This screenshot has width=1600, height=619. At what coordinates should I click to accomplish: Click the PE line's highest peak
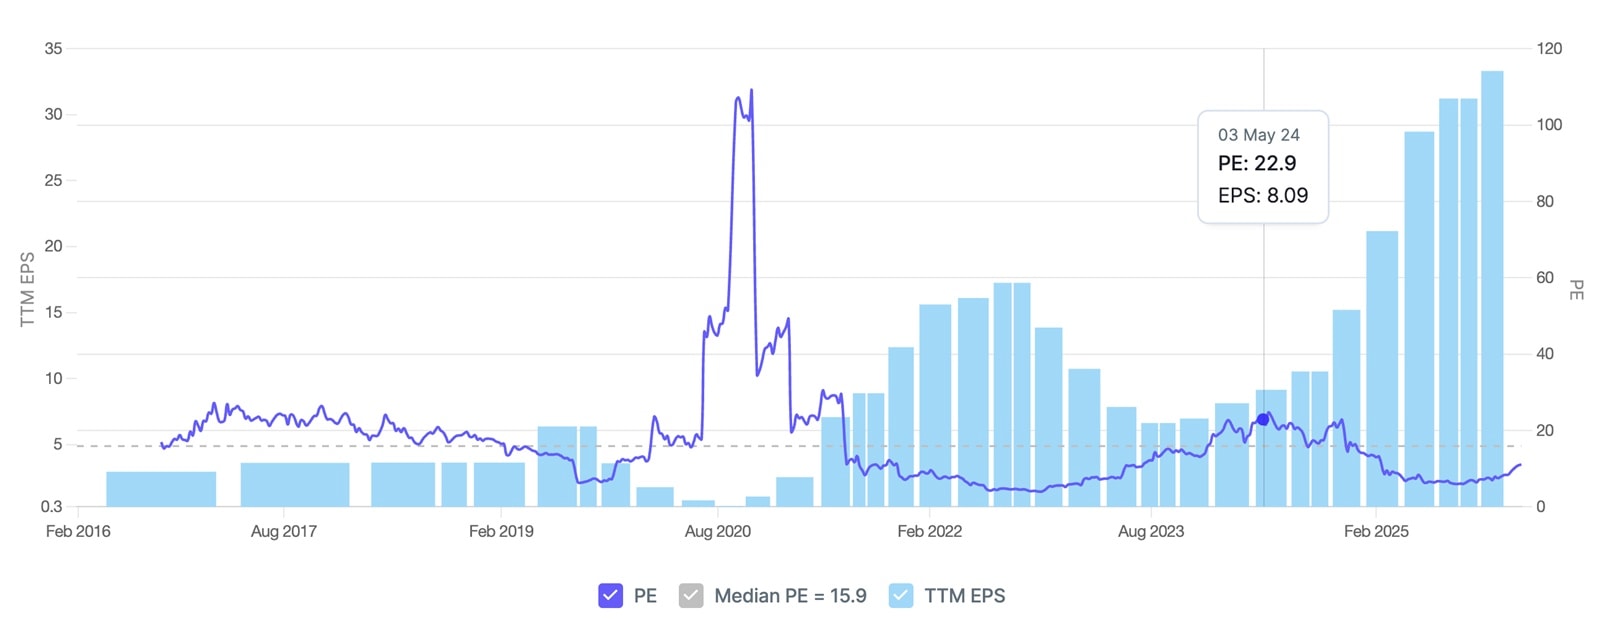pyautogui.click(x=751, y=91)
